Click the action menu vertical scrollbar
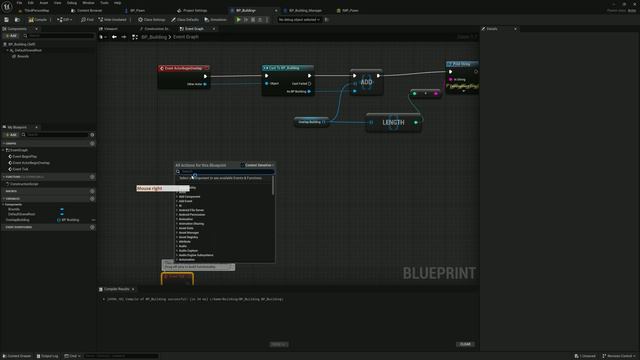This screenshot has width=640, height=360. click(x=273, y=186)
